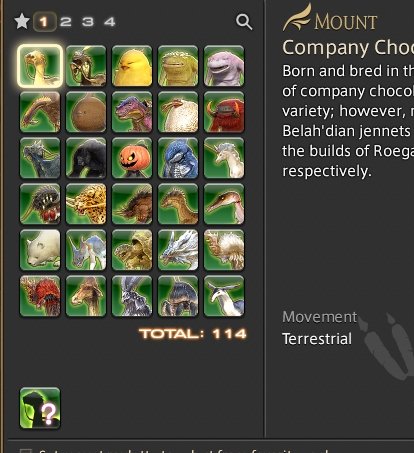Viewport: 414px width, 453px height.
Task: Switch to mount page 2
Action: pos(66,22)
